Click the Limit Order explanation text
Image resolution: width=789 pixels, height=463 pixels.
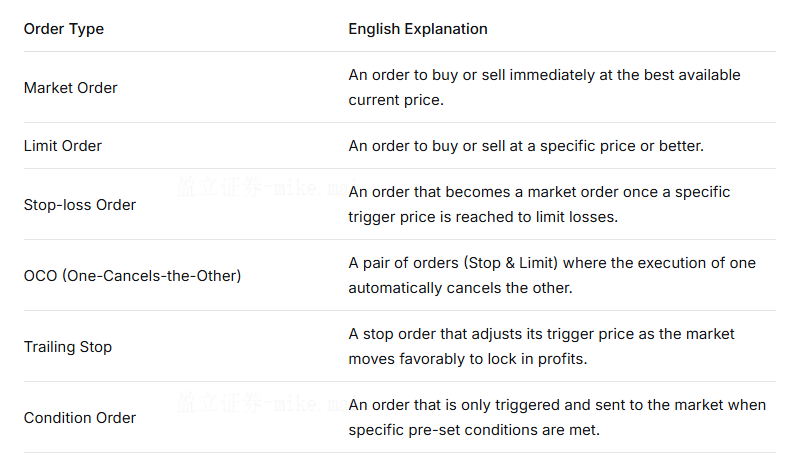pos(526,146)
